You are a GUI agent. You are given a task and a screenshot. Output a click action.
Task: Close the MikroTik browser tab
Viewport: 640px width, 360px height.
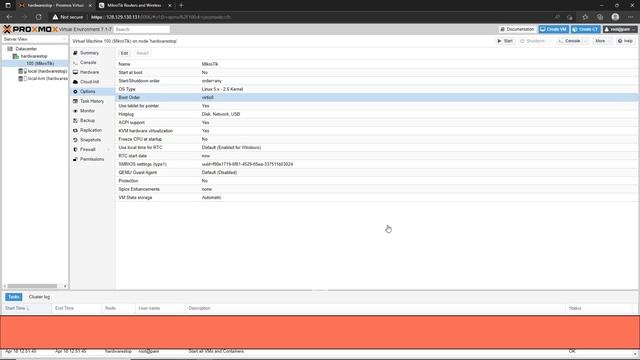(170, 5)
